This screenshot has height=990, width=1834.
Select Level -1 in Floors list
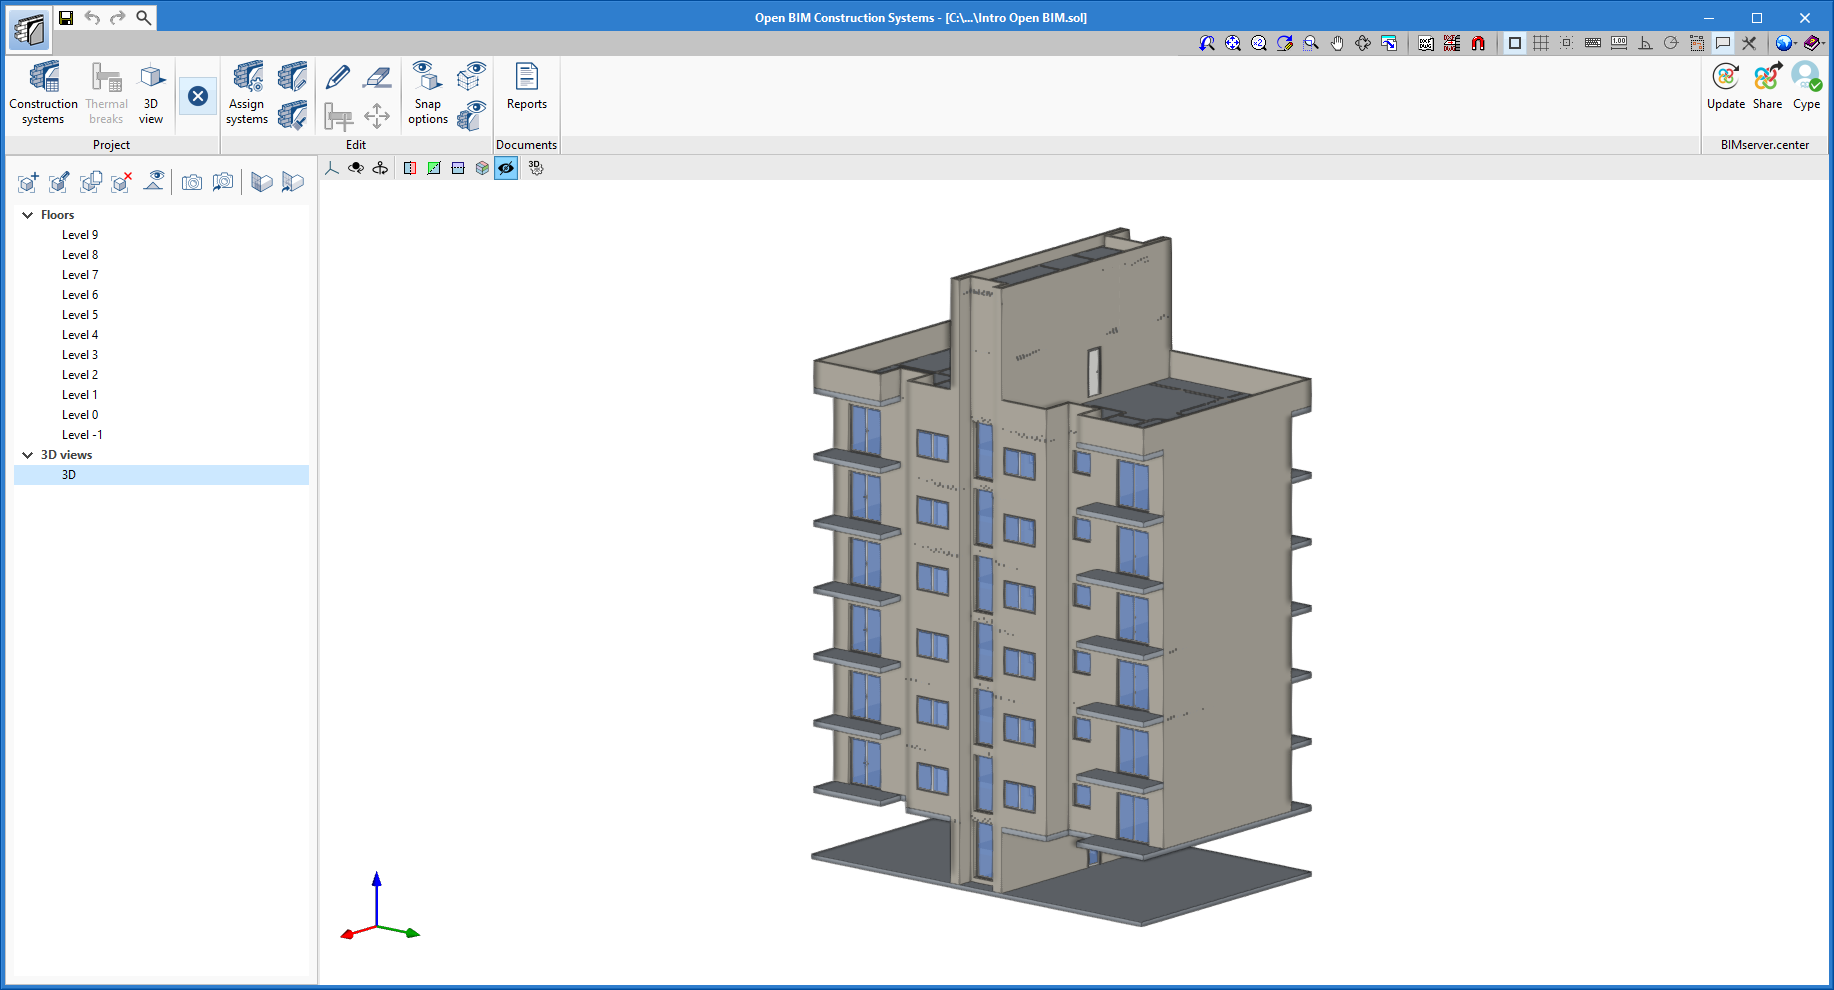click(82, 435)
